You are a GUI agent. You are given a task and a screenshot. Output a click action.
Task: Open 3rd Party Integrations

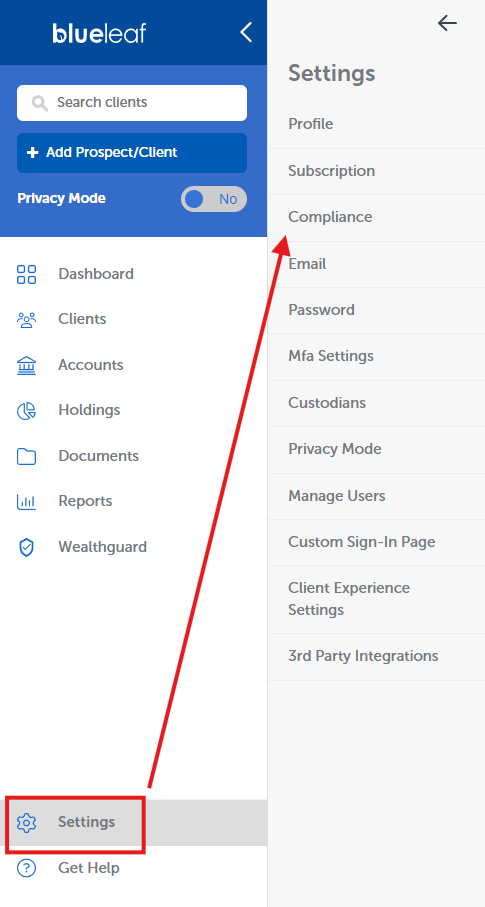coord(376,657)
